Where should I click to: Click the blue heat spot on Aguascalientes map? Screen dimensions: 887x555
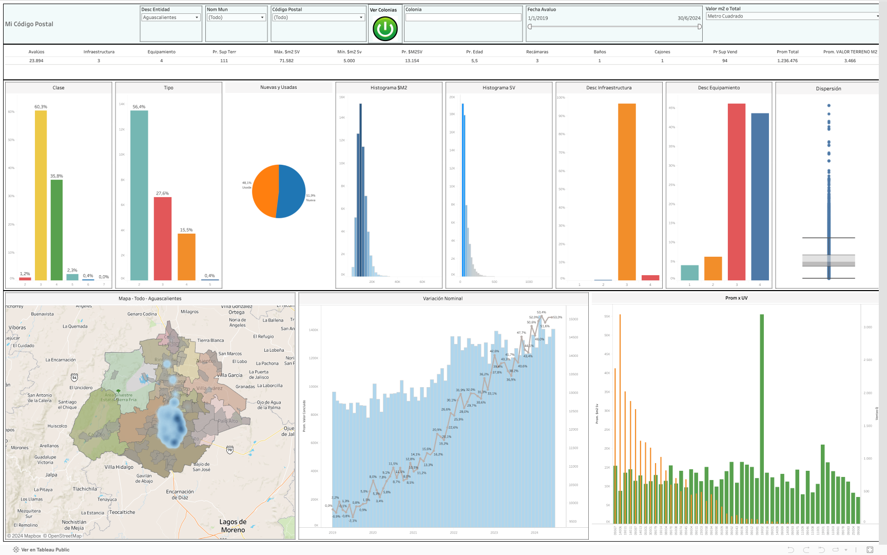pos(172,423)
